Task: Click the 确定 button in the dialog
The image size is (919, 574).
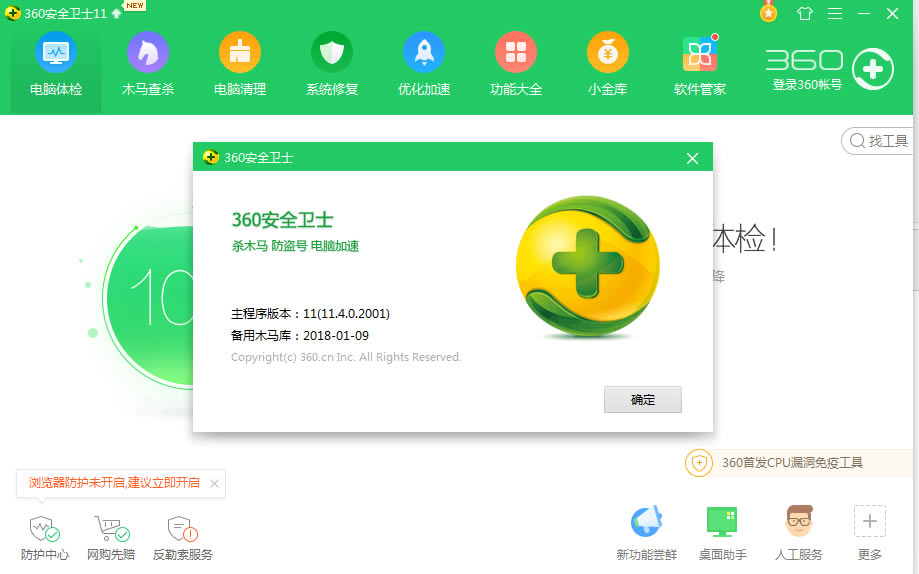Action: click(x=642, y=399)
